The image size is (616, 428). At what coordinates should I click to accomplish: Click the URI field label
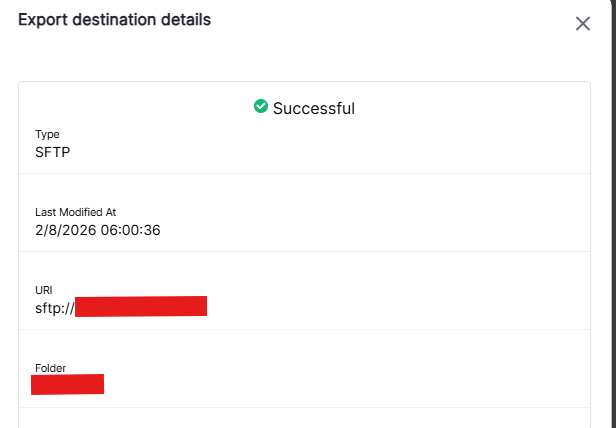pos(44,290)
